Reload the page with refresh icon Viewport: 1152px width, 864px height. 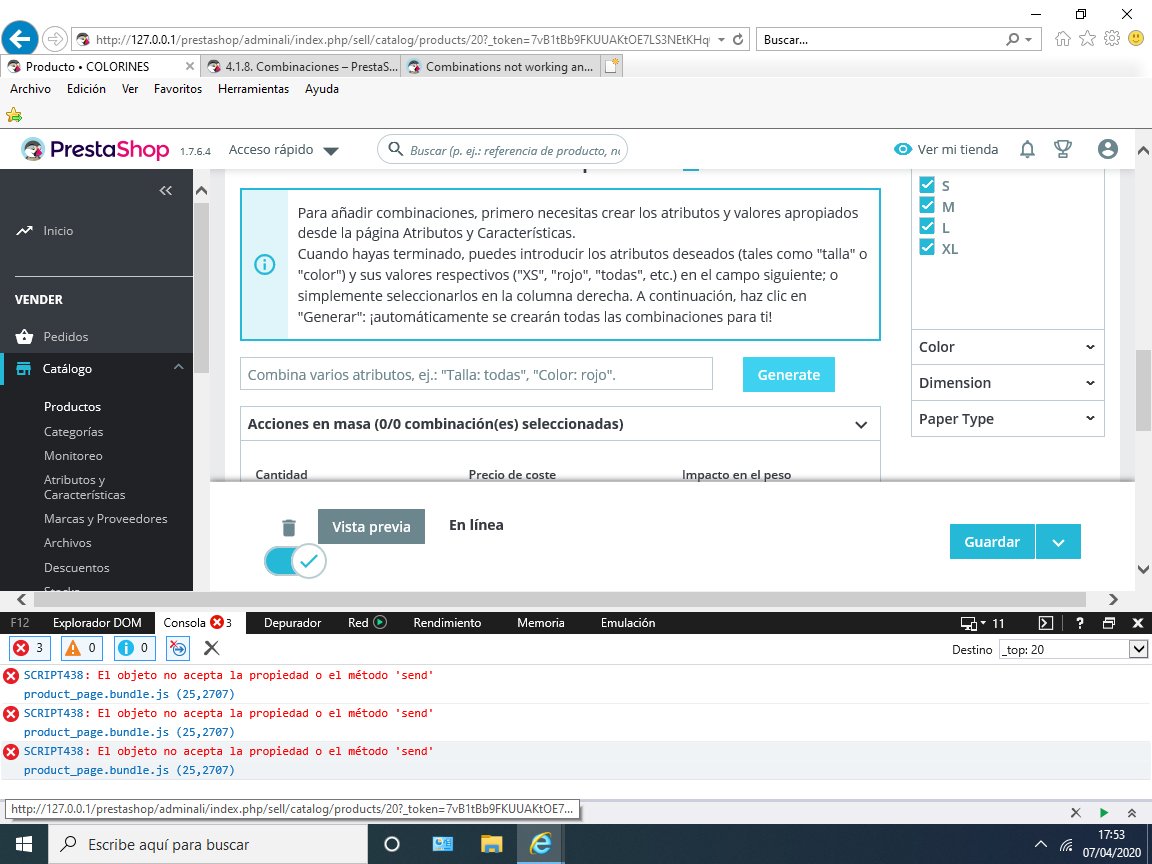(738, 40)
